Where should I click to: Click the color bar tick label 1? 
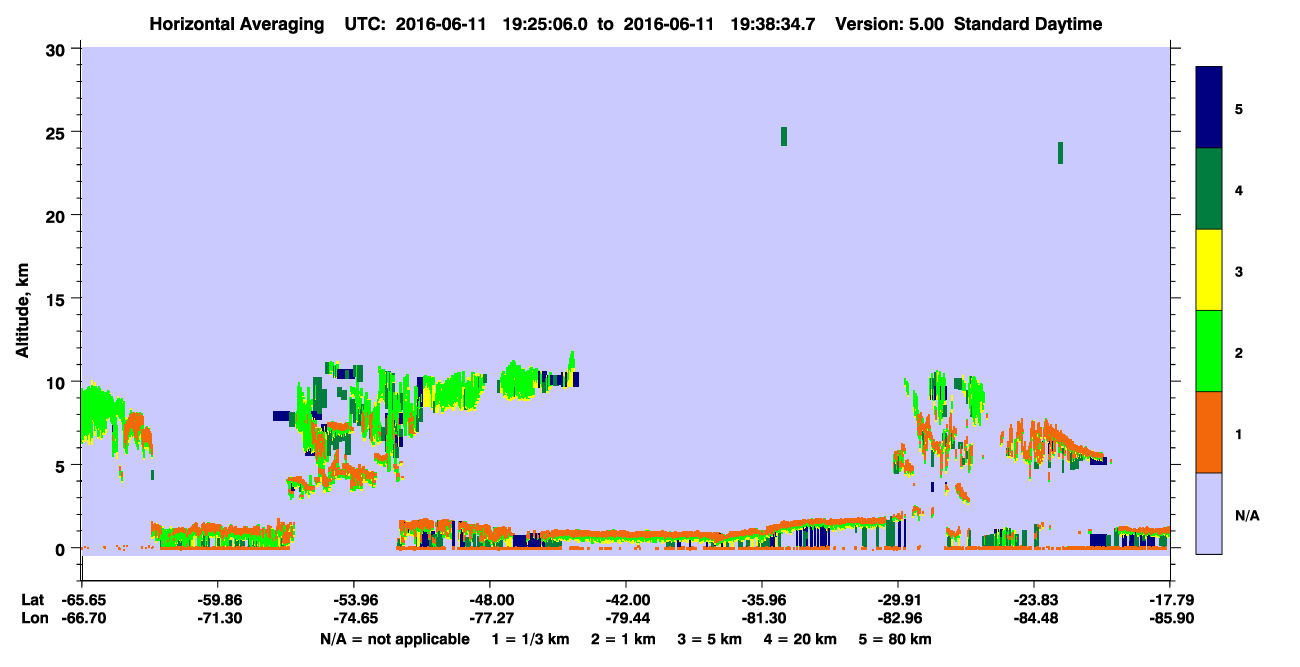[x=1238, y=433]
